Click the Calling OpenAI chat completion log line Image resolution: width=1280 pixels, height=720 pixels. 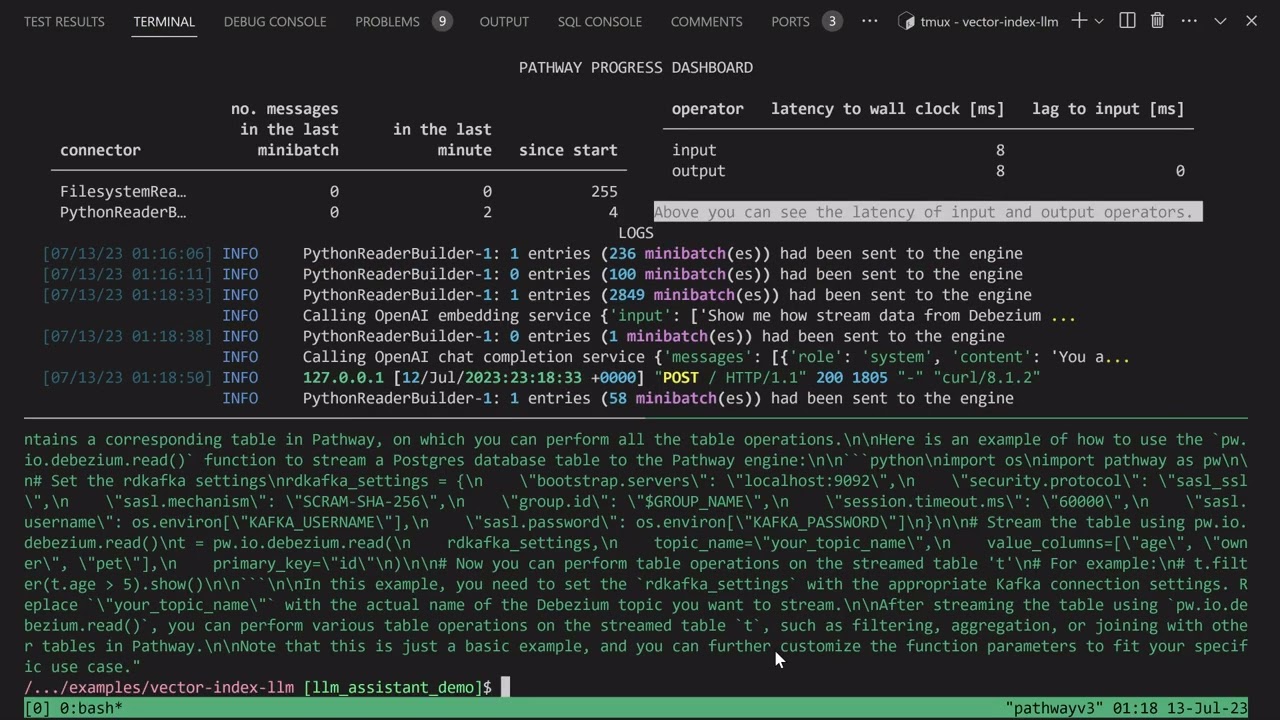(x=716, y=357)
